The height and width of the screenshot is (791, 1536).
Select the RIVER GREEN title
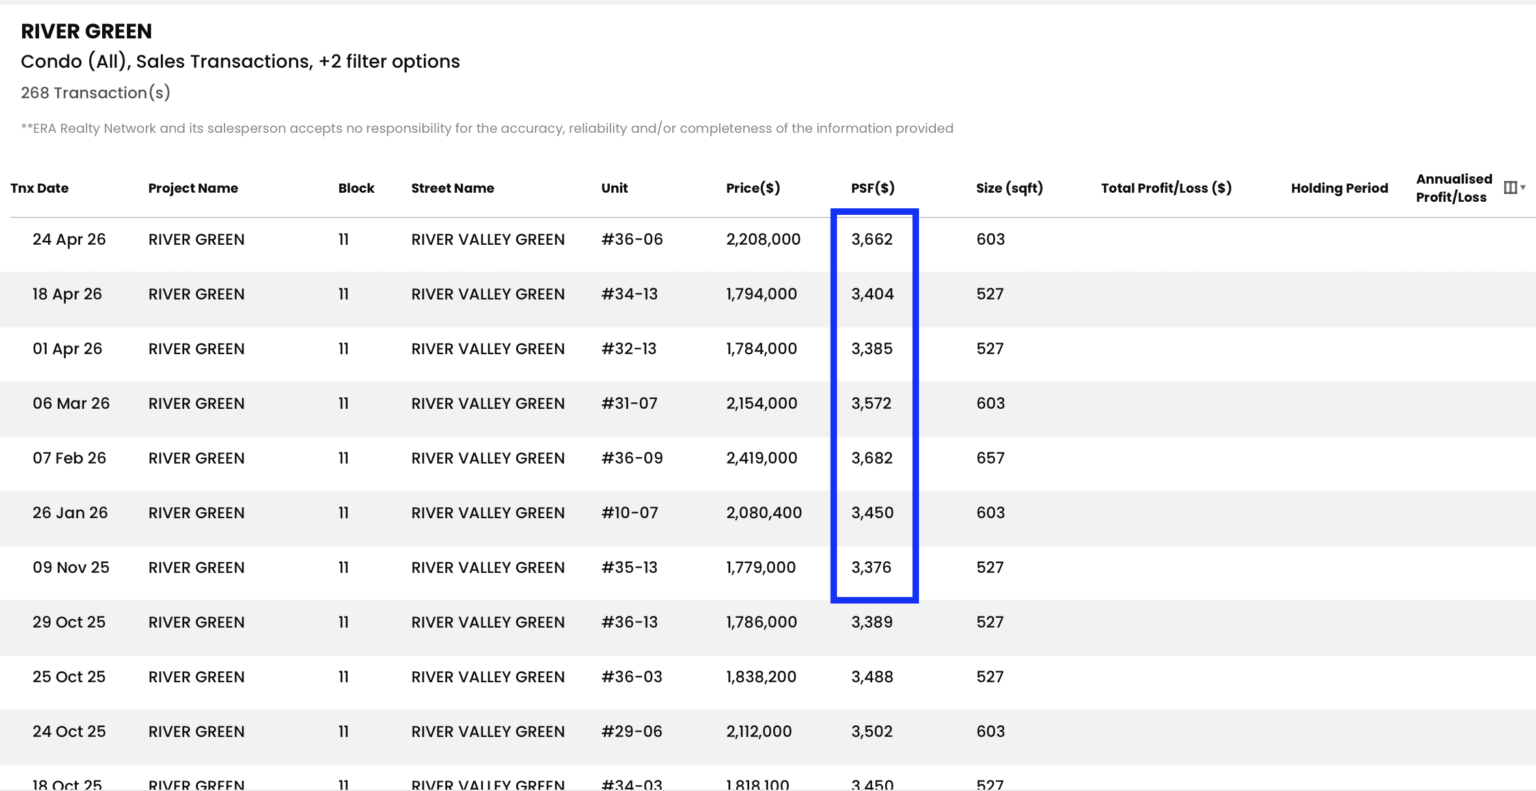[87, 31]
